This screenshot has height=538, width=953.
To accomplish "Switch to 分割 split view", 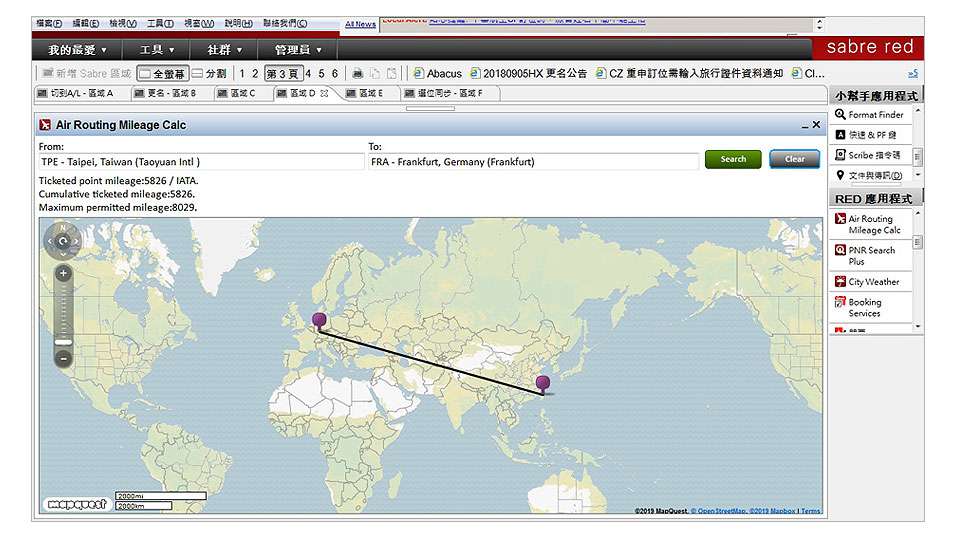I will click(x=210, y=74).
